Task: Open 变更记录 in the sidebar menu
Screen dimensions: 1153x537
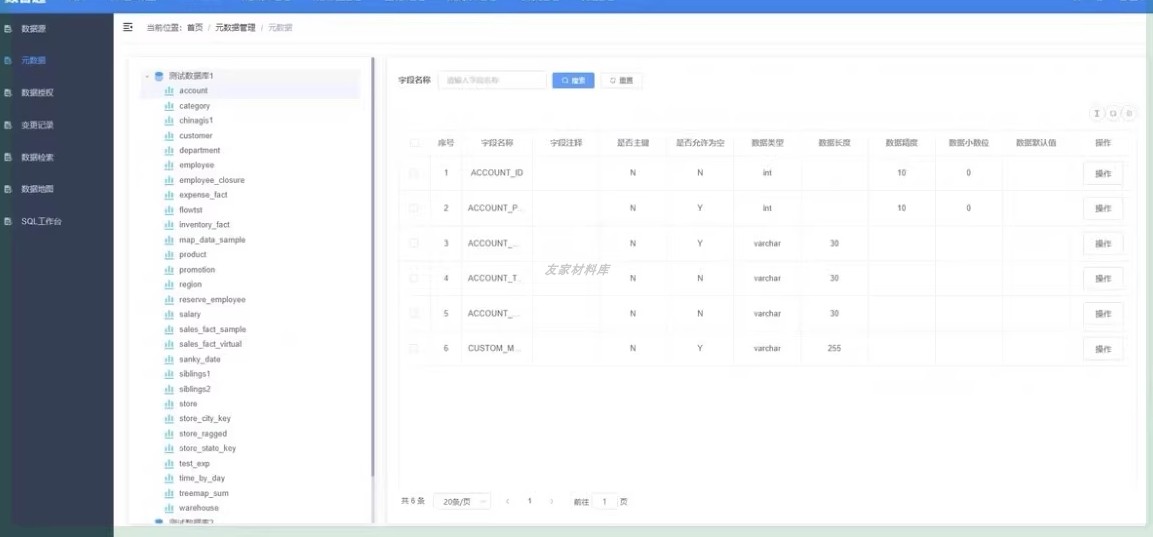Action: (37, 125)
